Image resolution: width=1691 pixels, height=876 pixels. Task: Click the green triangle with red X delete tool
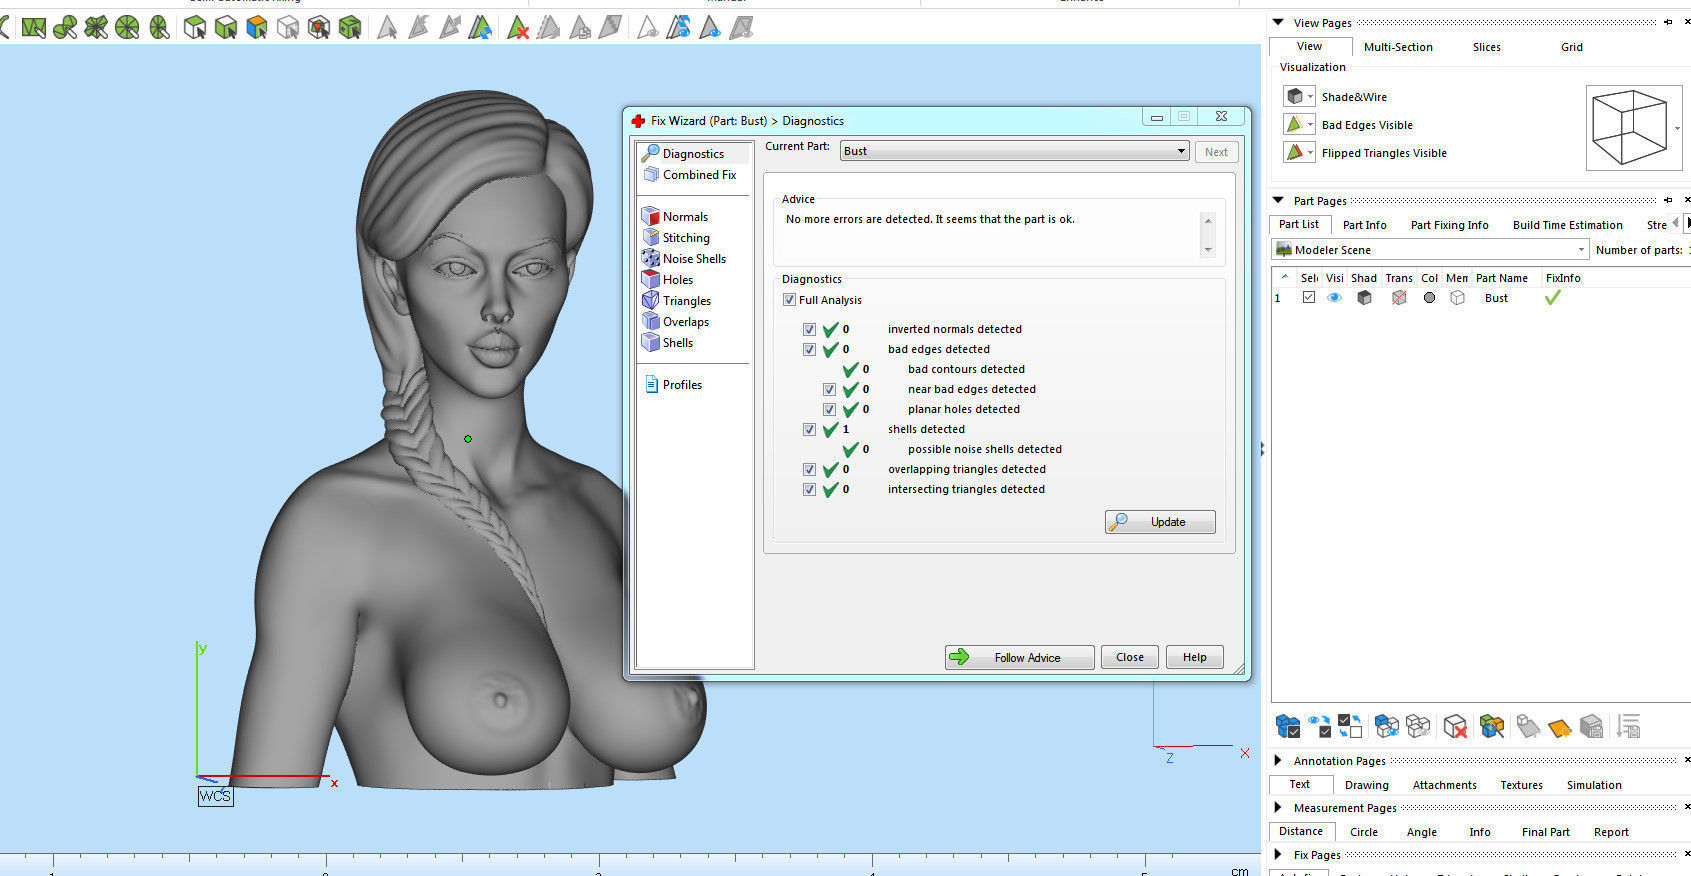[518, 28]
